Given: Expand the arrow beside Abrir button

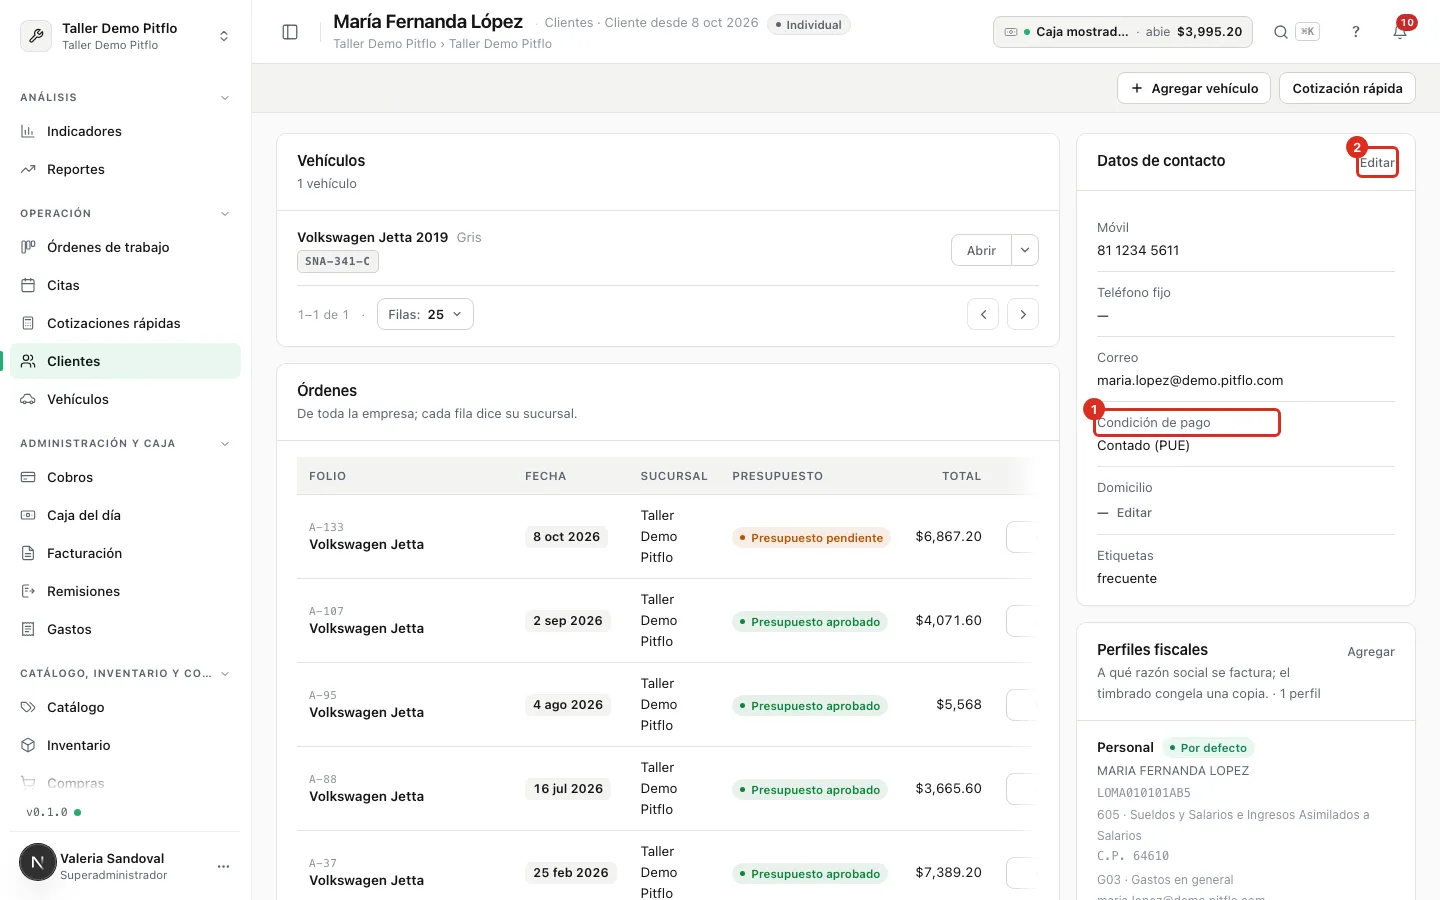Looking at the screenshot, I should tap(1025, 250).
